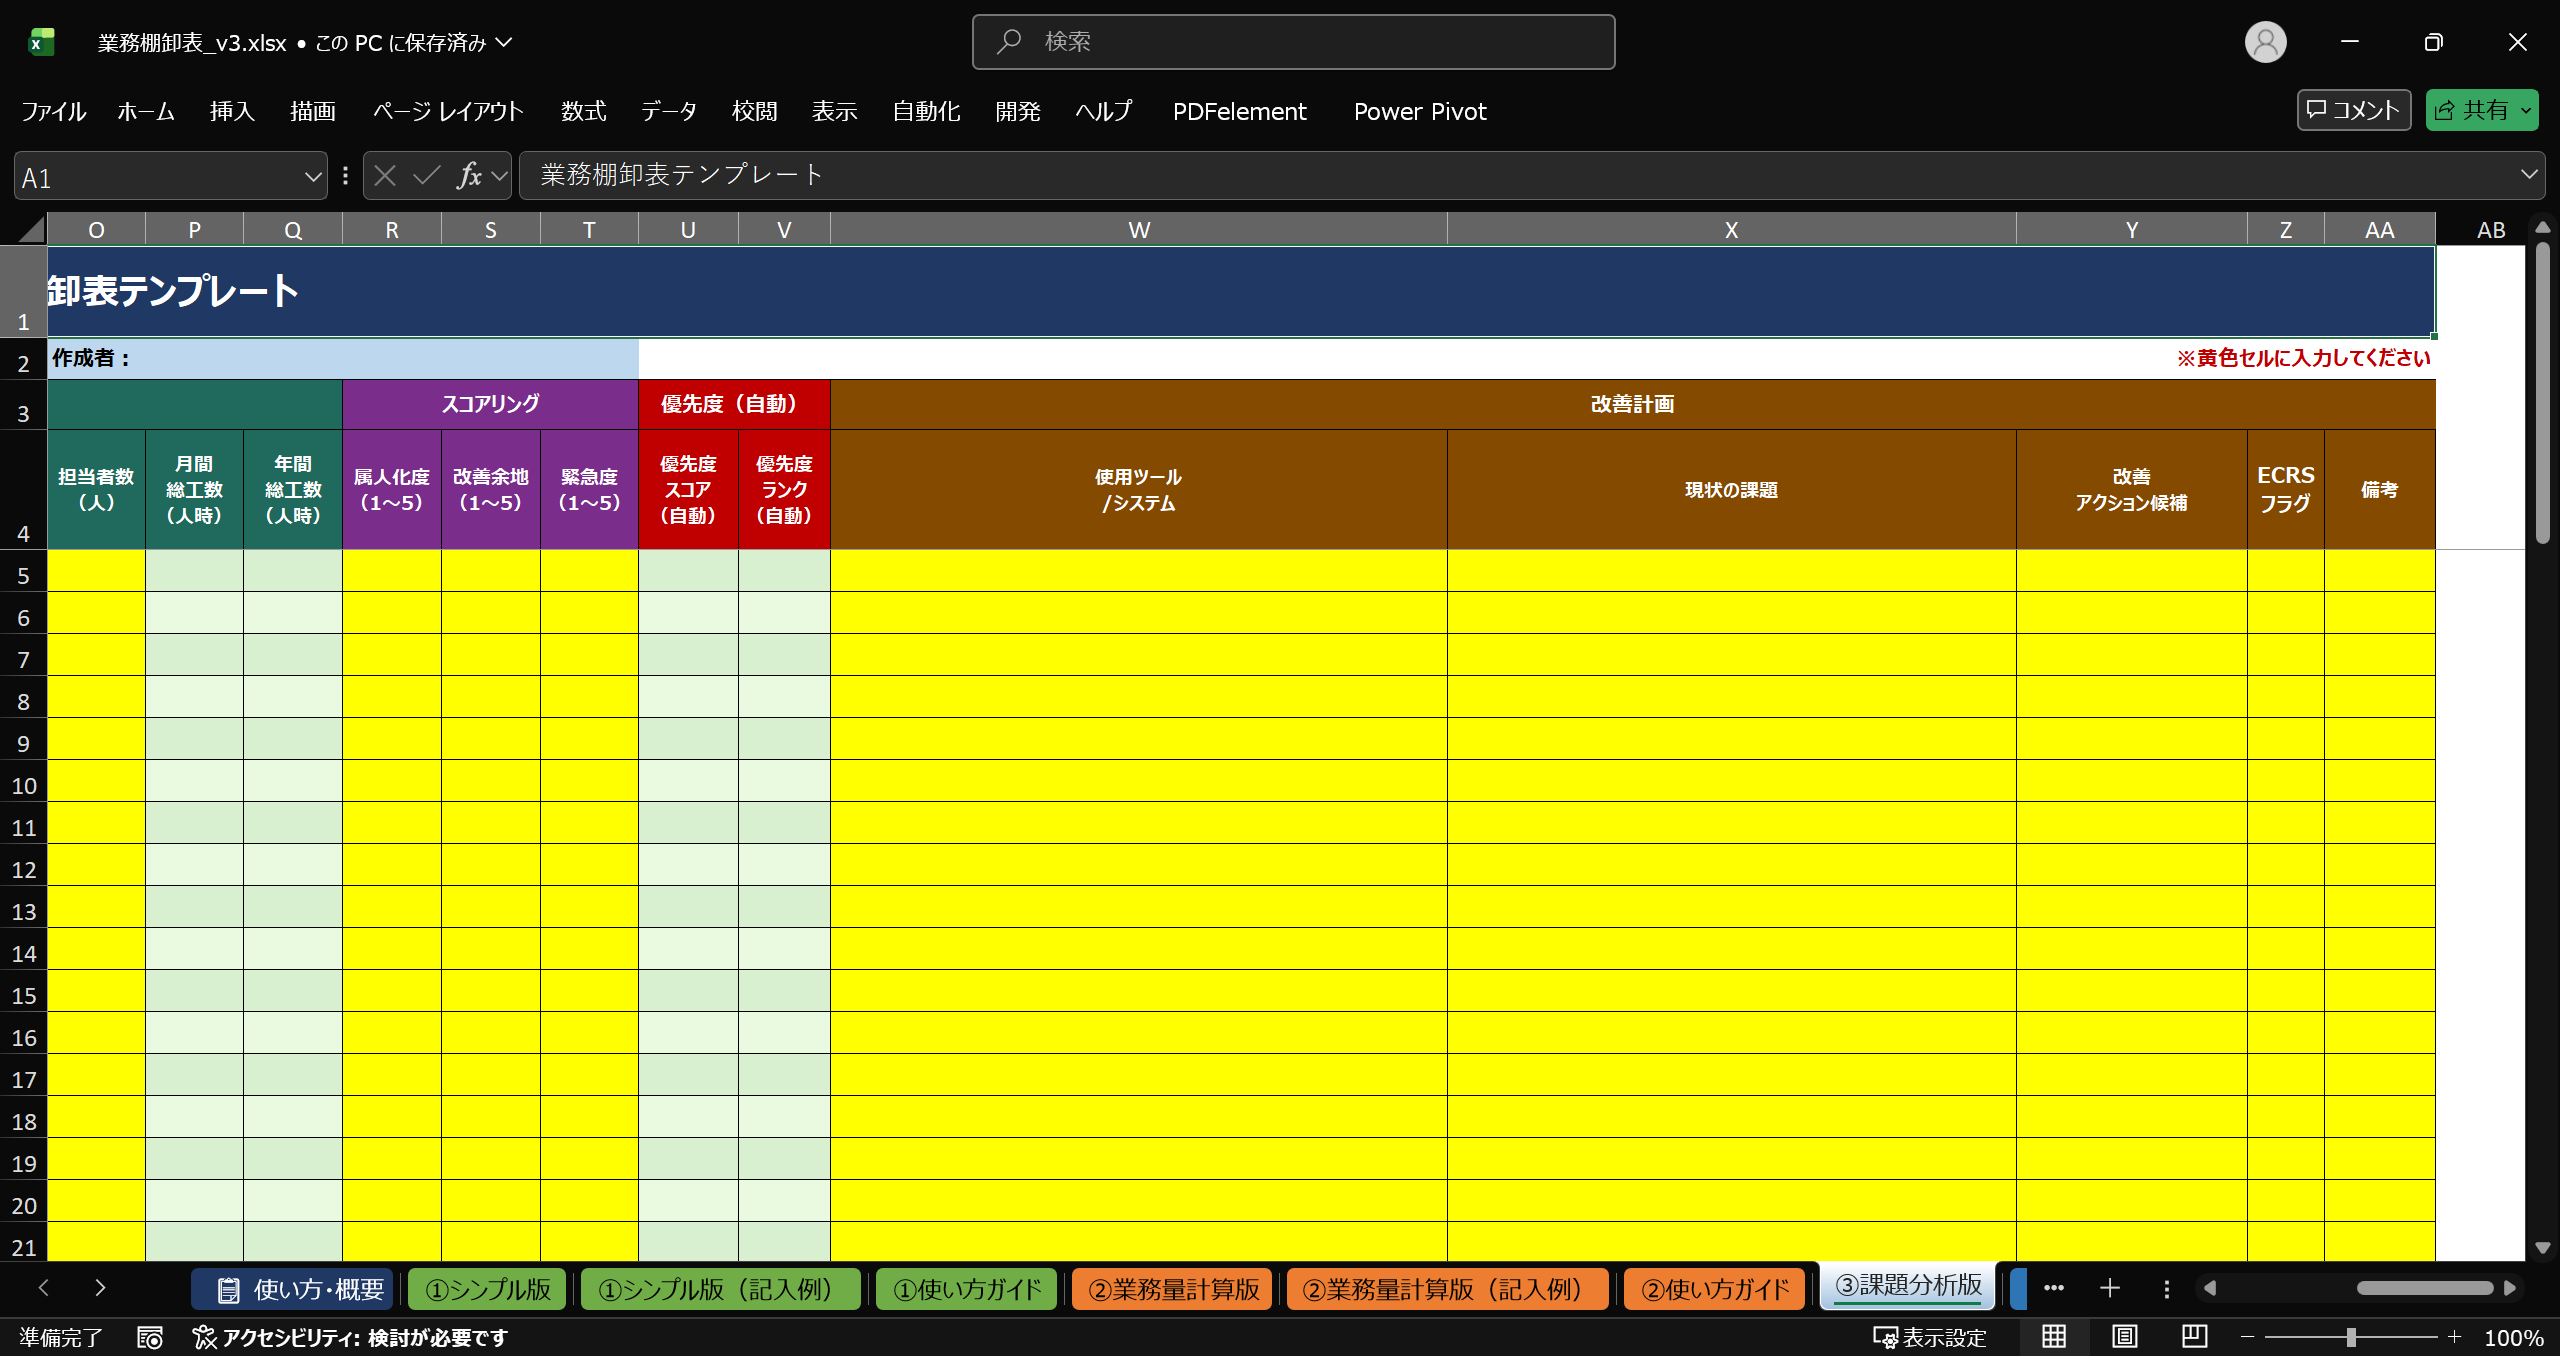Open 表示設定 display settings
This screenshot has height=1356, width=2560.
[x=1930, y=1337]
